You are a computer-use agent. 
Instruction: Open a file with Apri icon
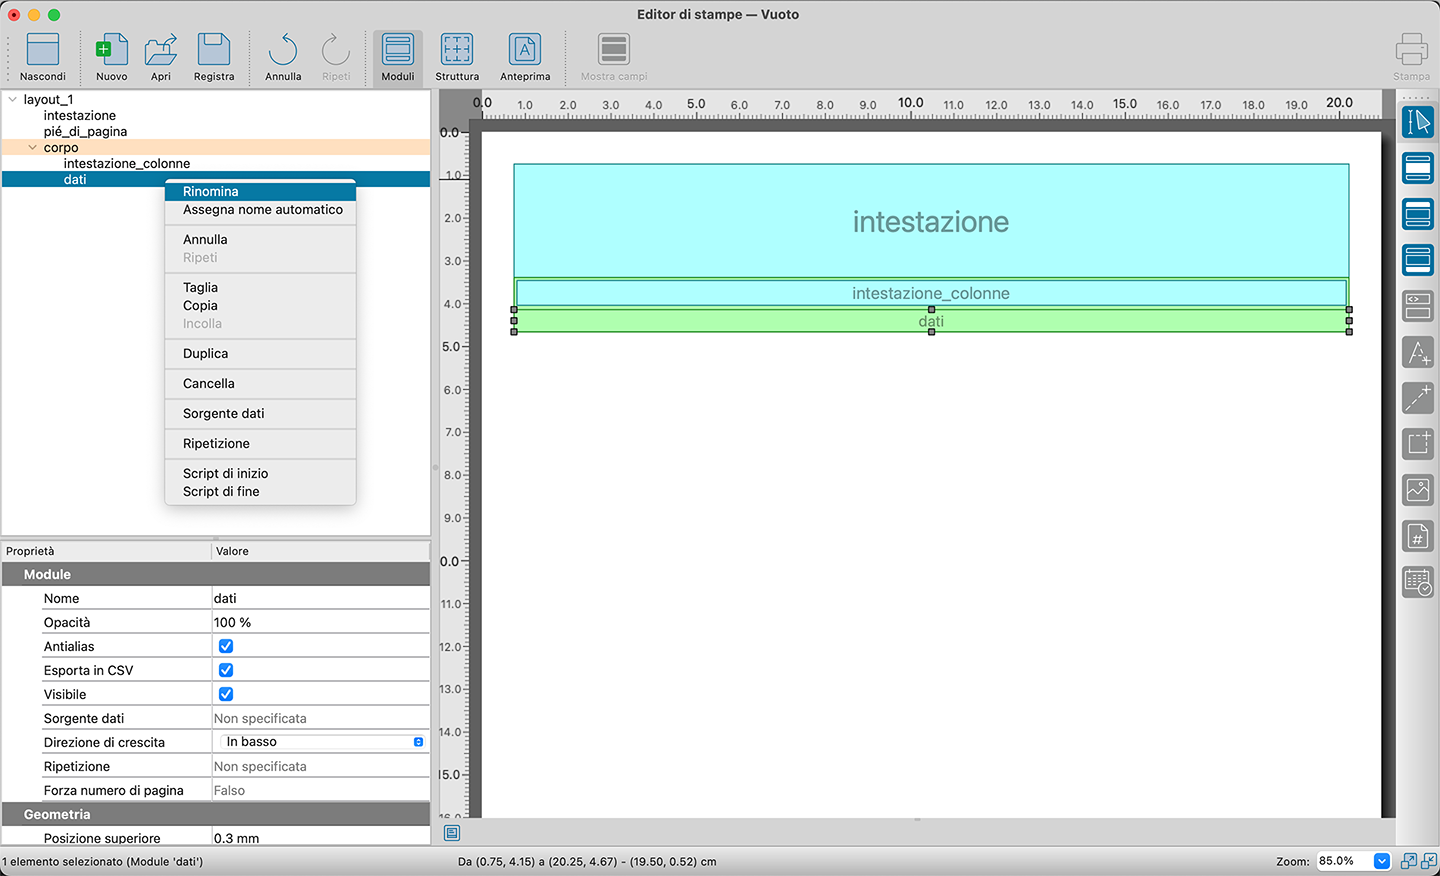coord(161,50)
